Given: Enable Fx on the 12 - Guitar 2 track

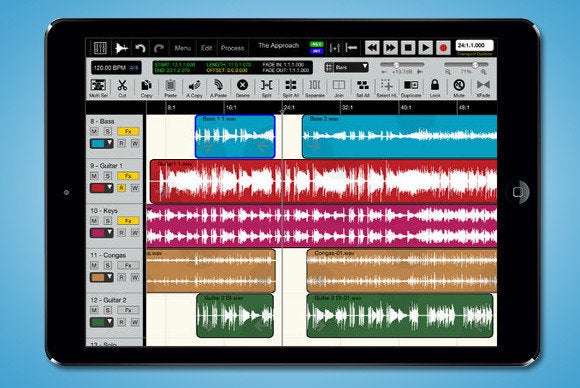Looking at the screenshot, I should (128, 310).
